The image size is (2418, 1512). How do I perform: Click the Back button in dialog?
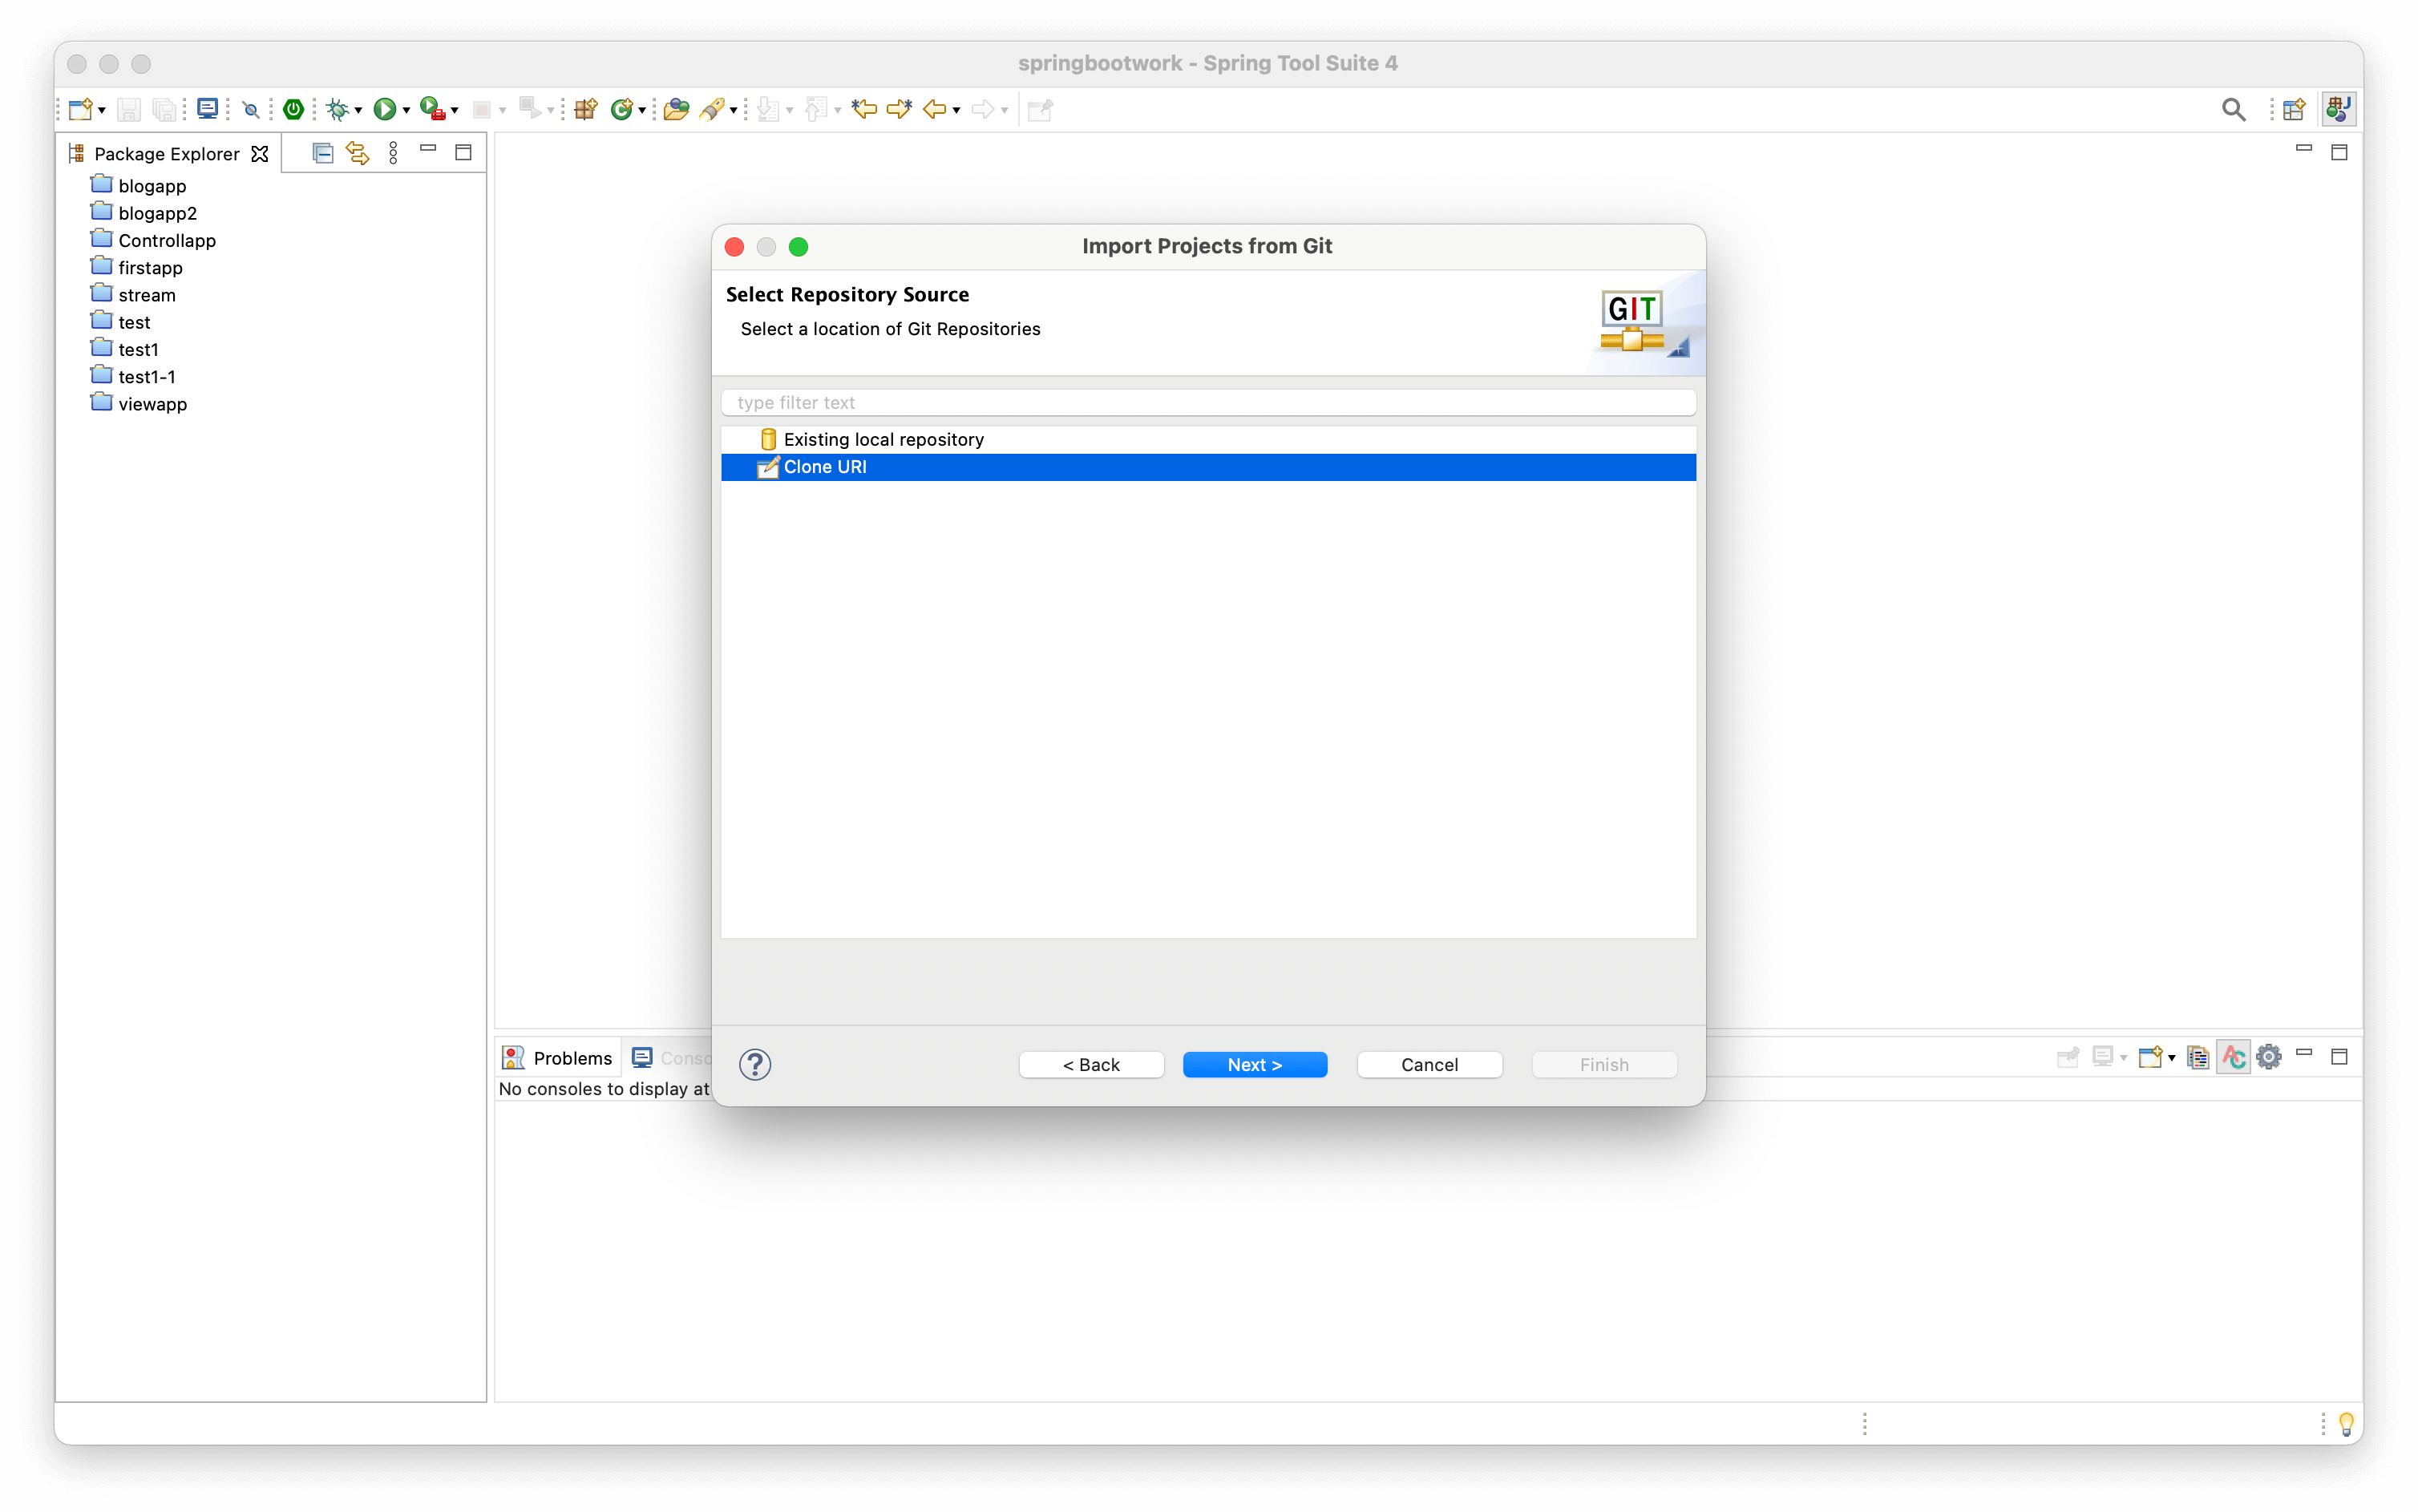tap(1091, 1064)
